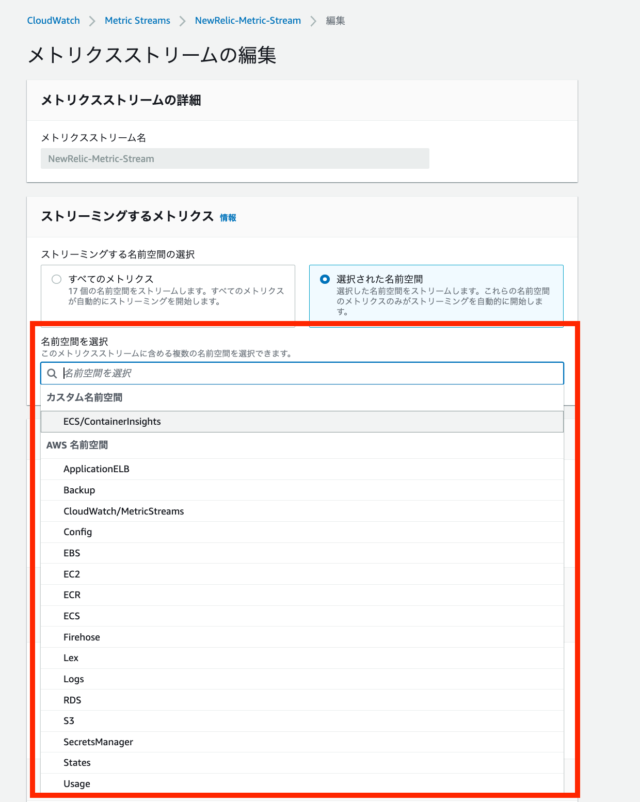
Task: Pick ECR namespace option
Action: point(302,595)
